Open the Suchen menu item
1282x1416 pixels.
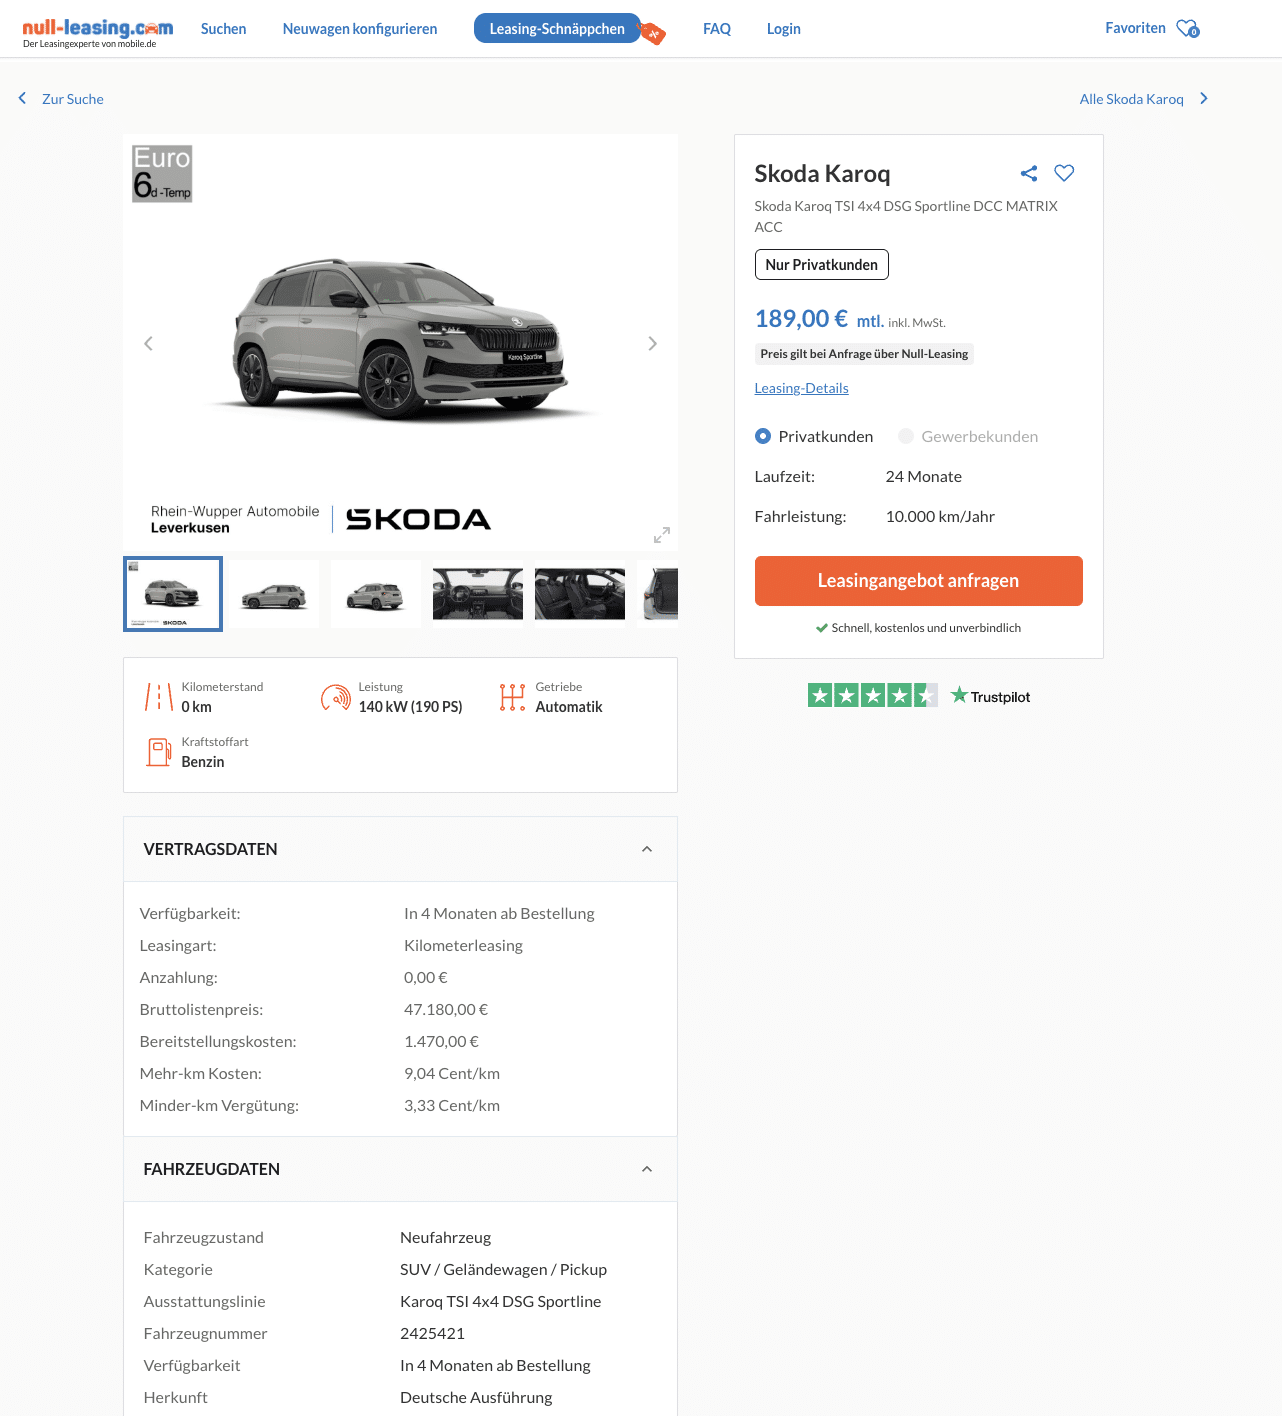223,29
